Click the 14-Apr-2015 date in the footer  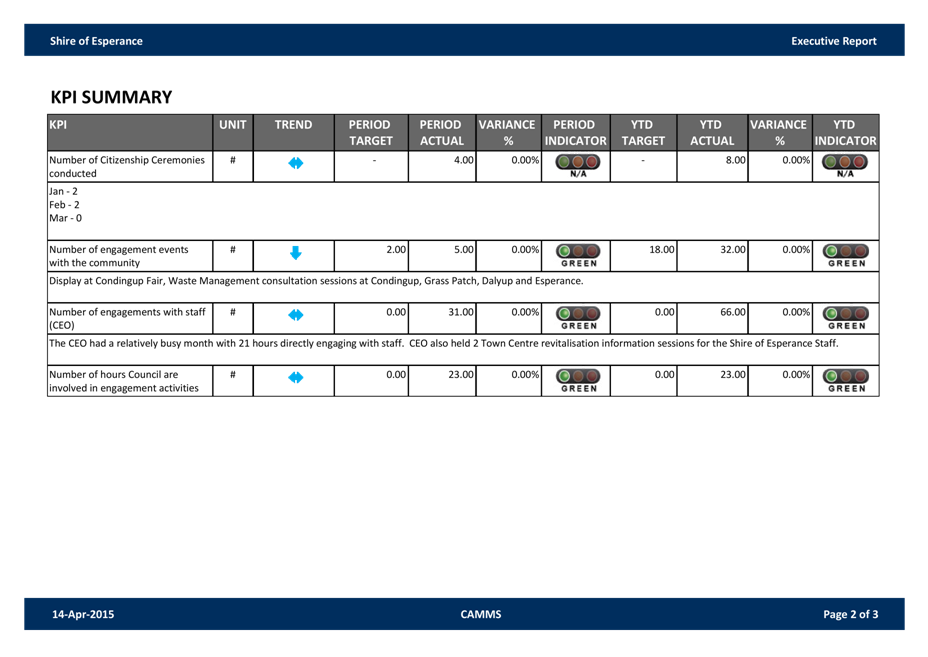click(83, 614)
